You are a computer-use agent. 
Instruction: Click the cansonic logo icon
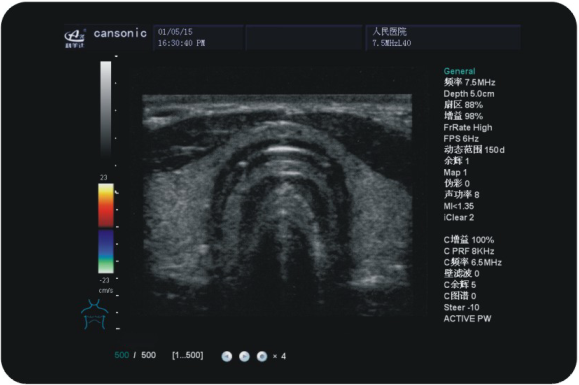click(x=75, y=37)
